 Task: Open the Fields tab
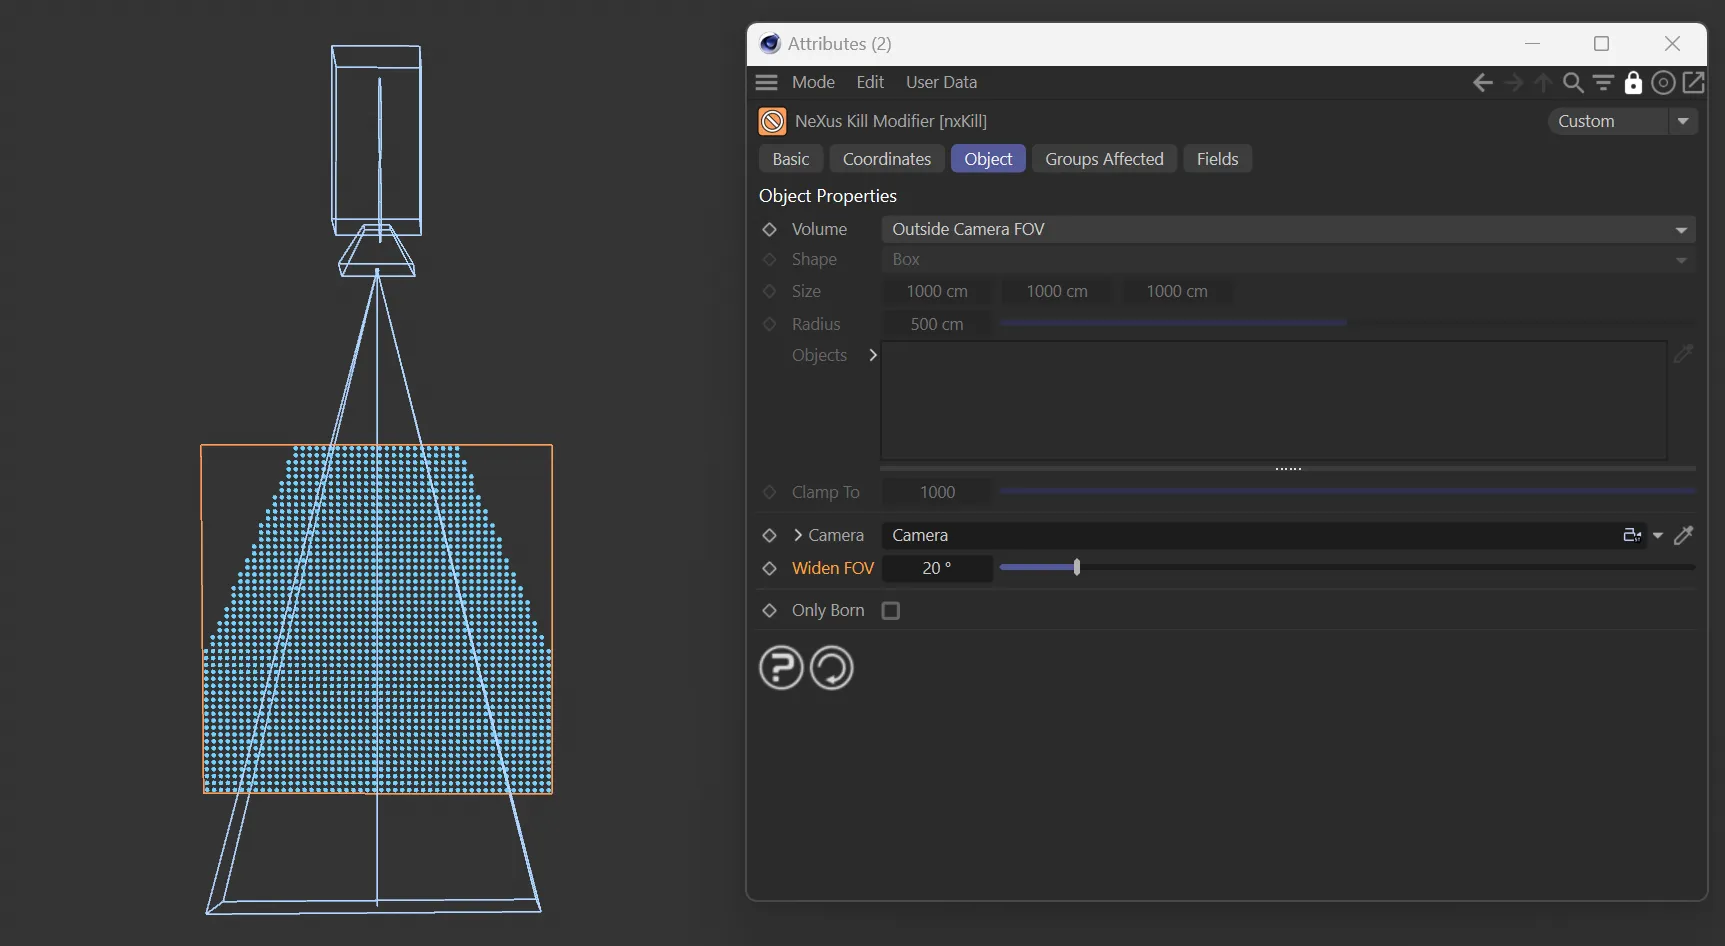[x=1217, y=159]
